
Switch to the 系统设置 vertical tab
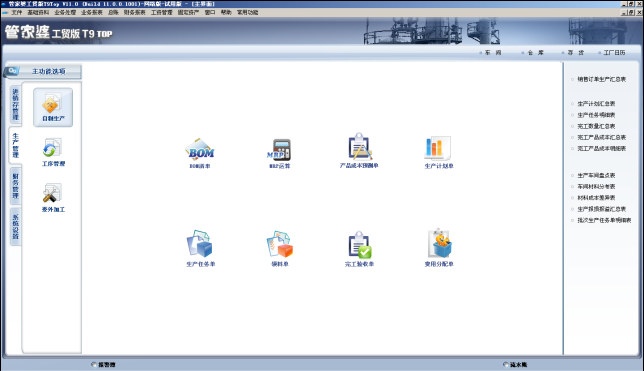(16, 227)
